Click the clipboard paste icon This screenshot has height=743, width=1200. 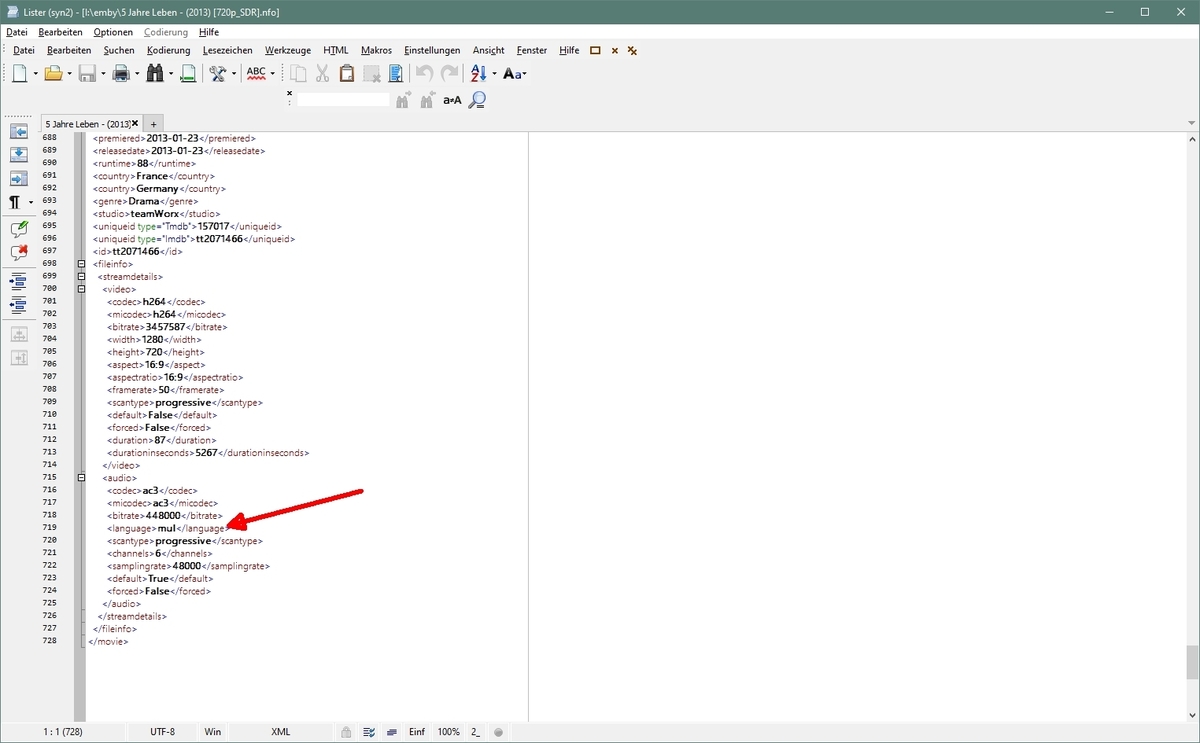pyautogui.click(x=346, y=73)
